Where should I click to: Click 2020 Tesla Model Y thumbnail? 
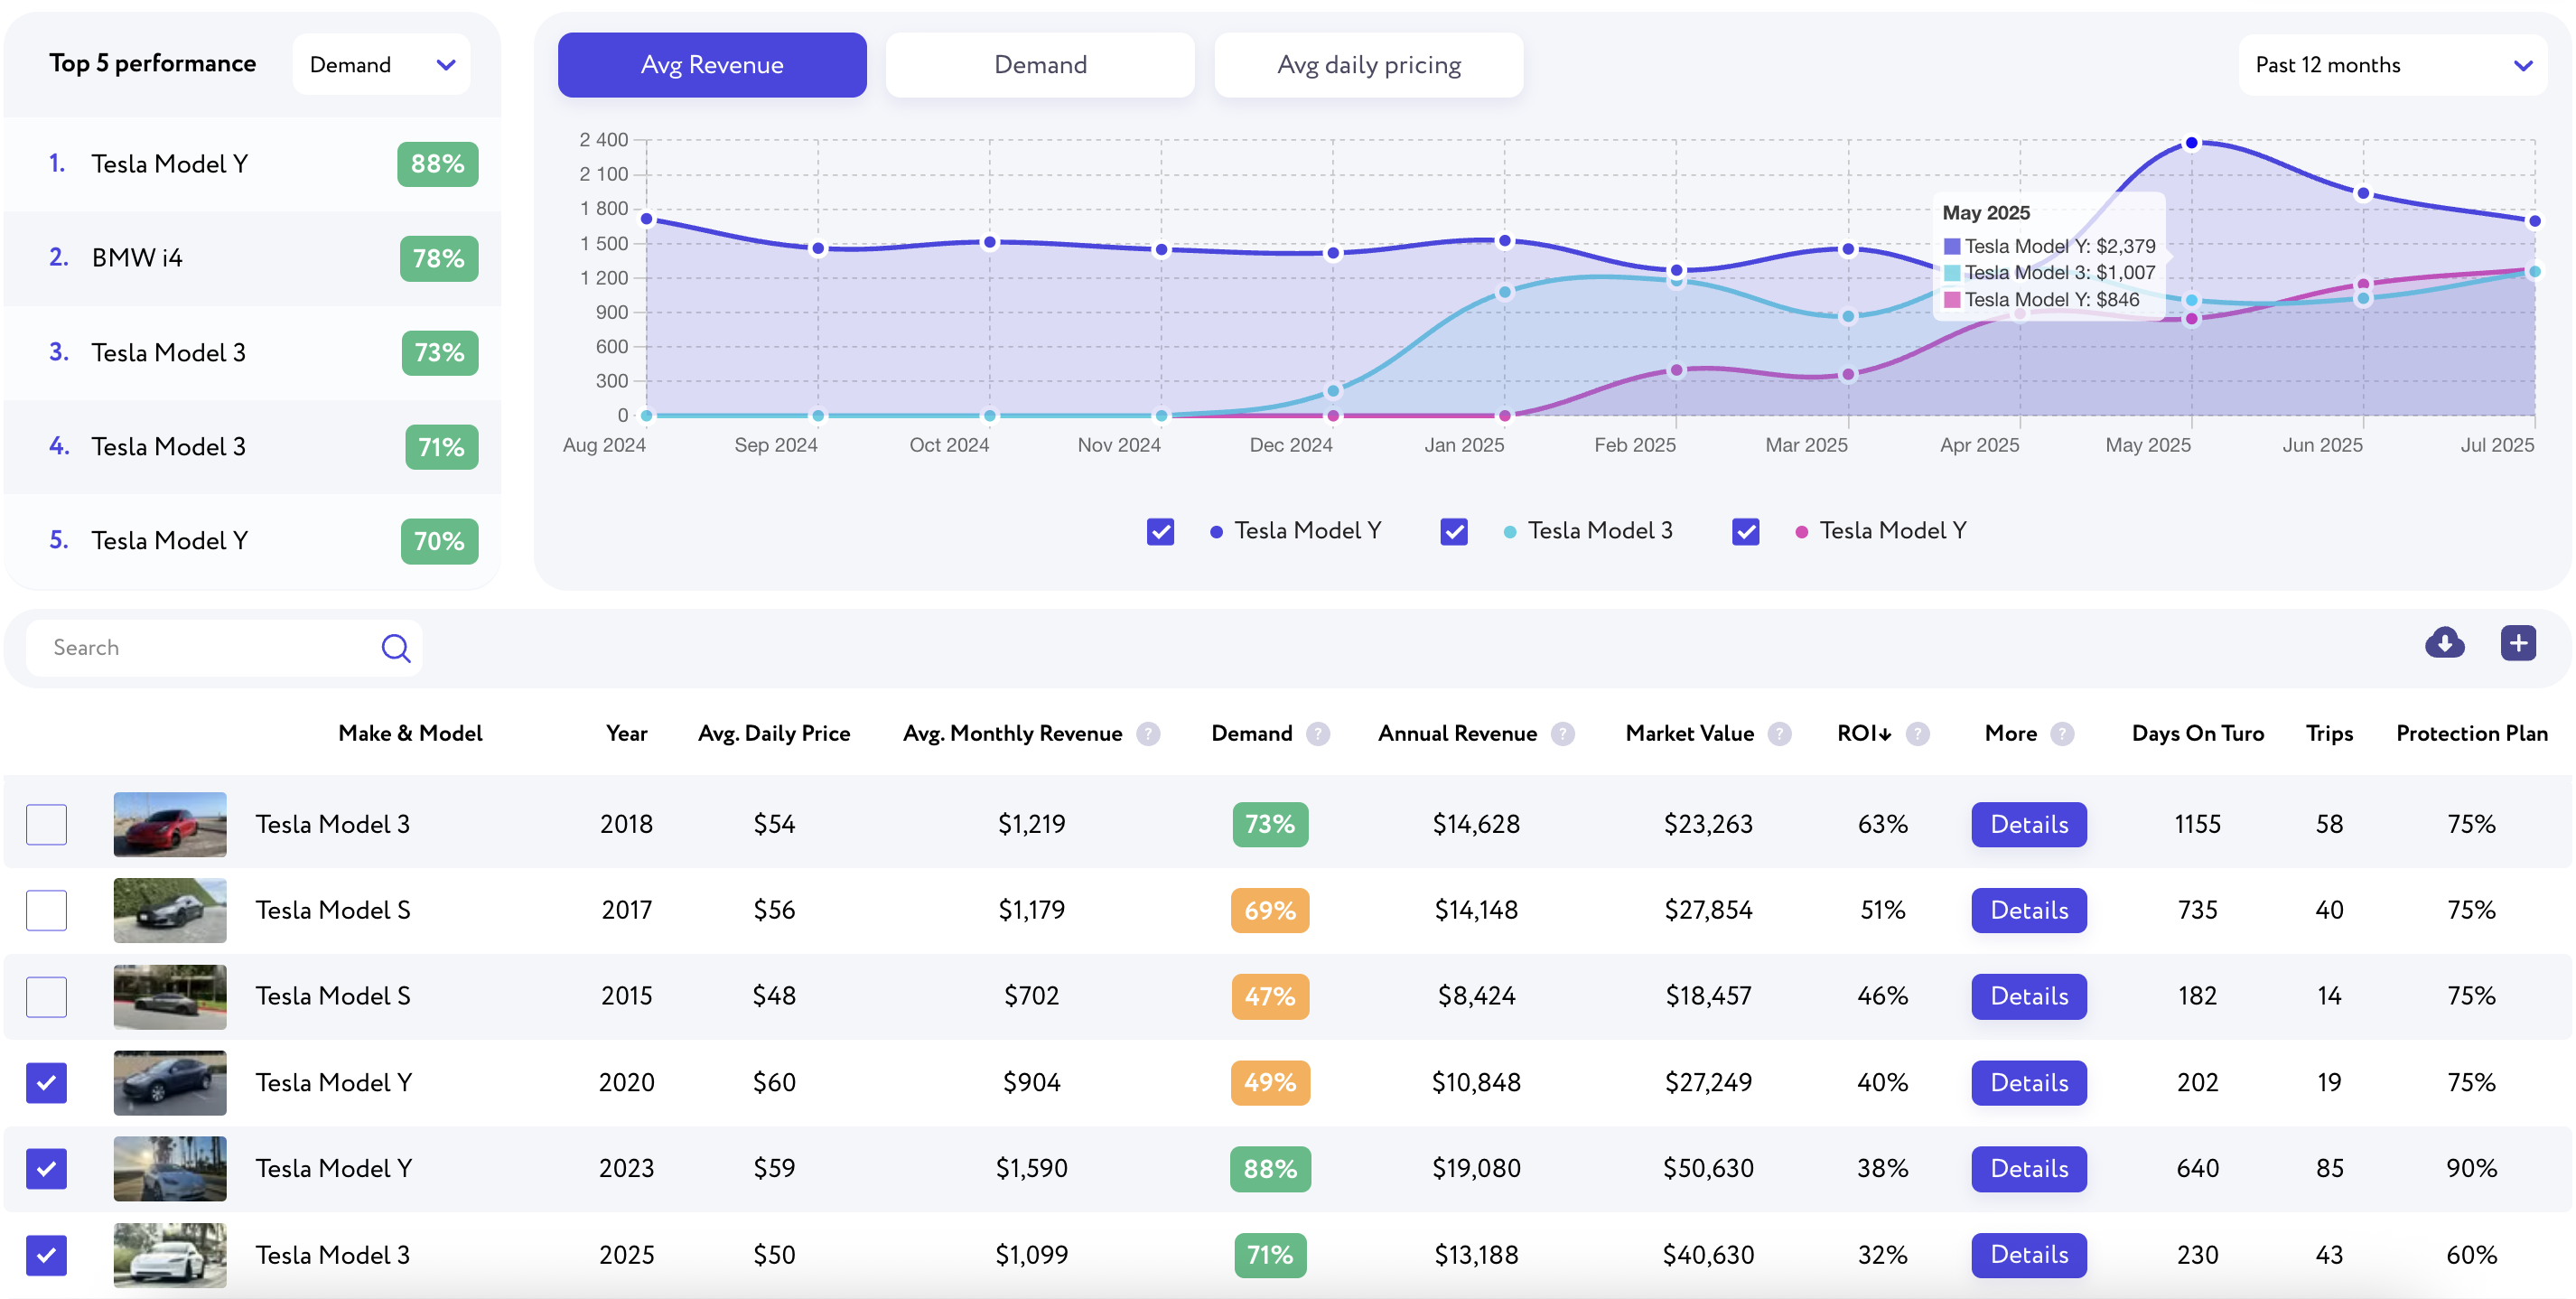point(170,1083)
